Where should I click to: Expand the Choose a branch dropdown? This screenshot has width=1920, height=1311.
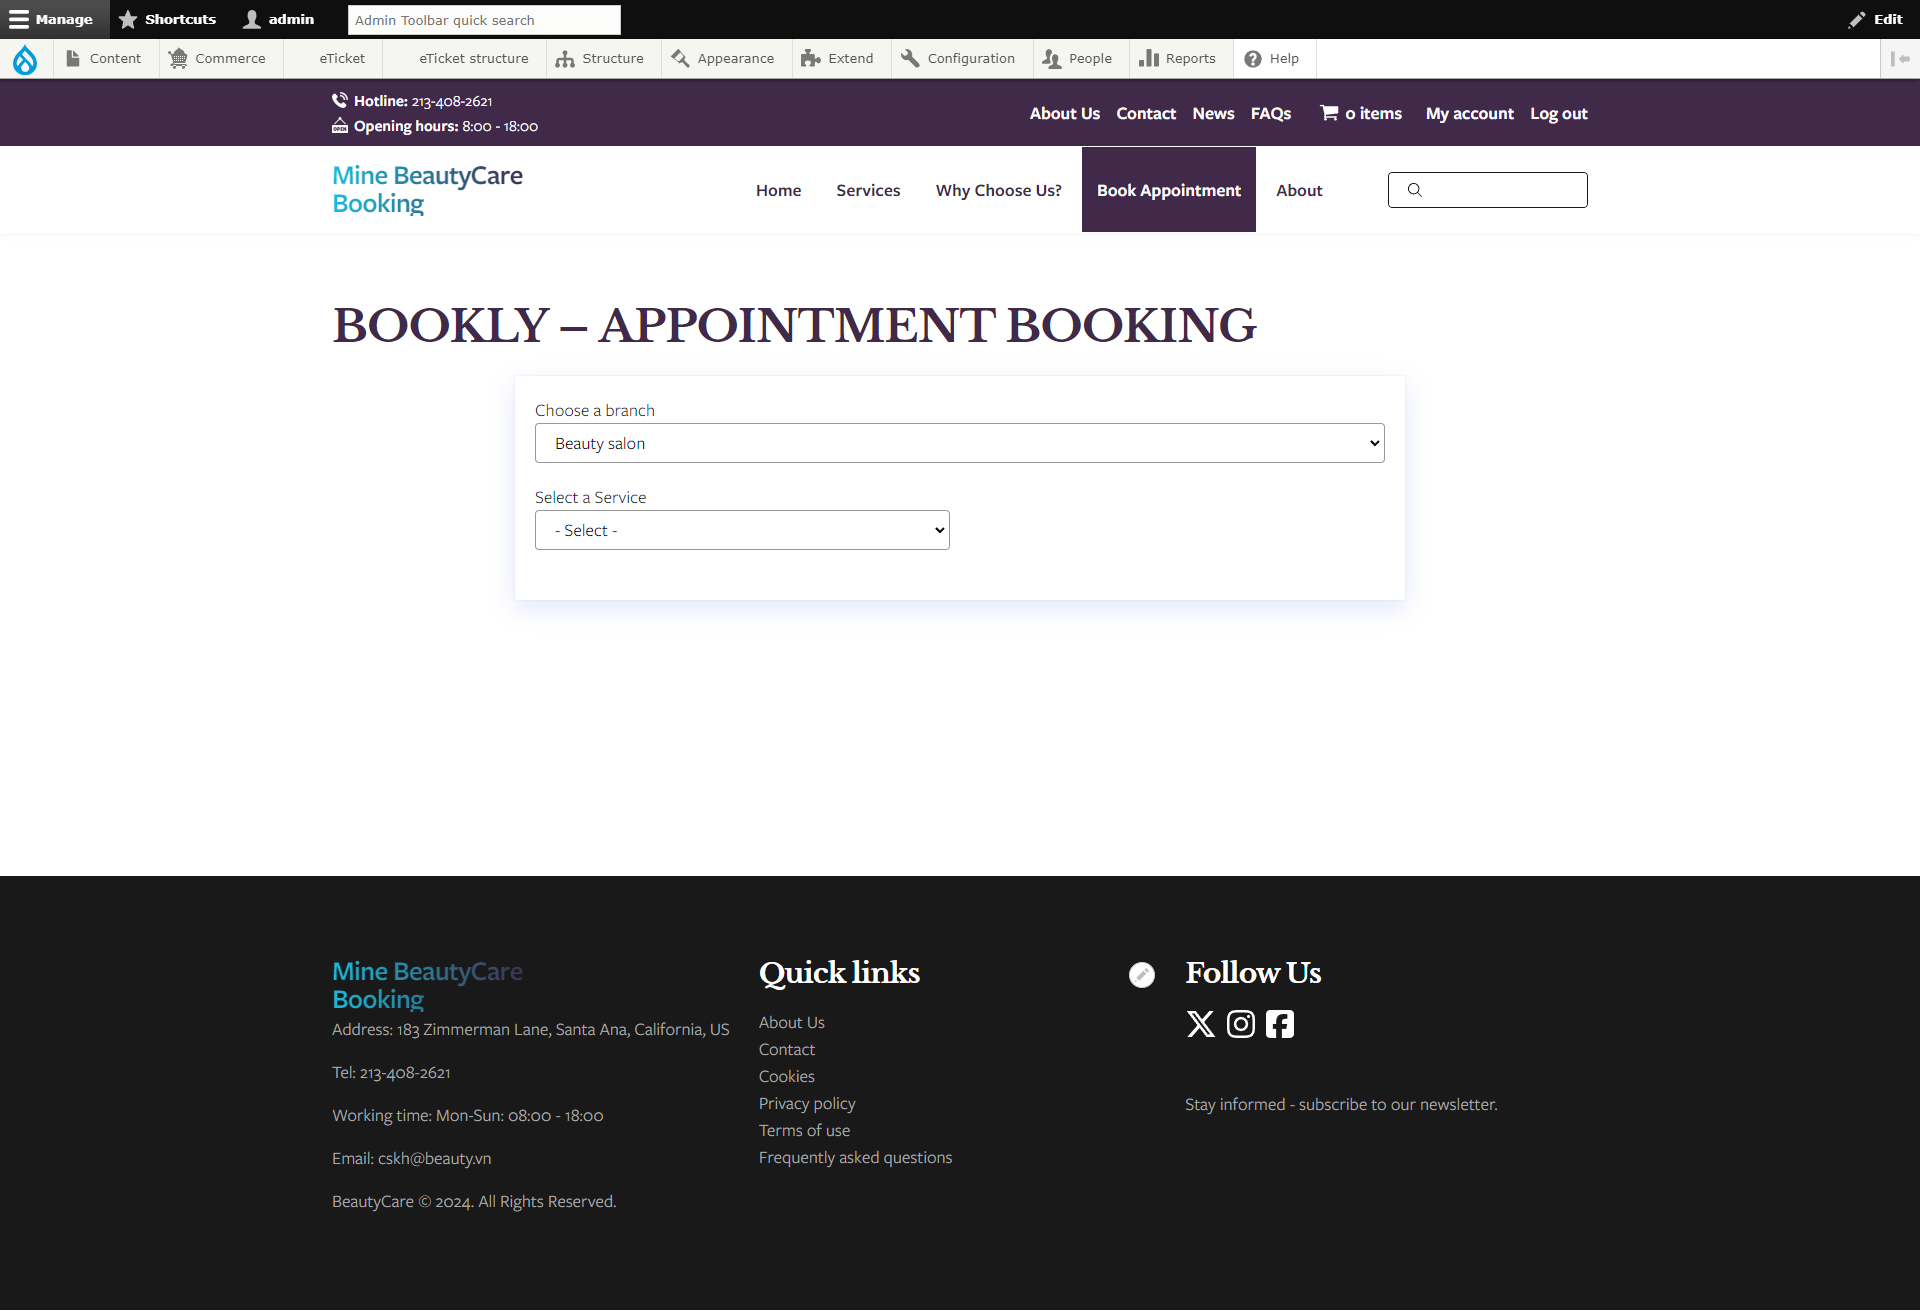tap(959, 443)
